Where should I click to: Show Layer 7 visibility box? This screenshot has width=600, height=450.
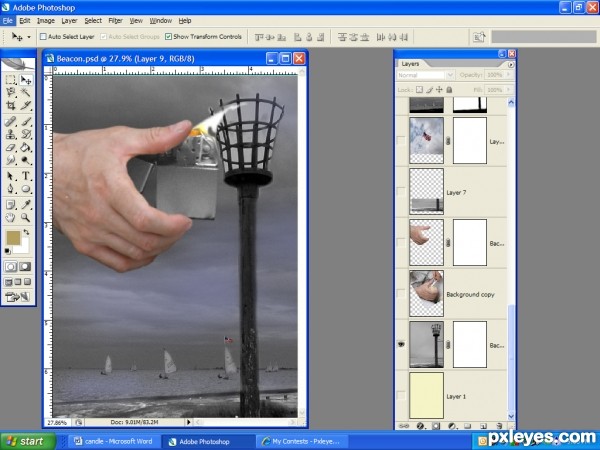click(401, 191)
